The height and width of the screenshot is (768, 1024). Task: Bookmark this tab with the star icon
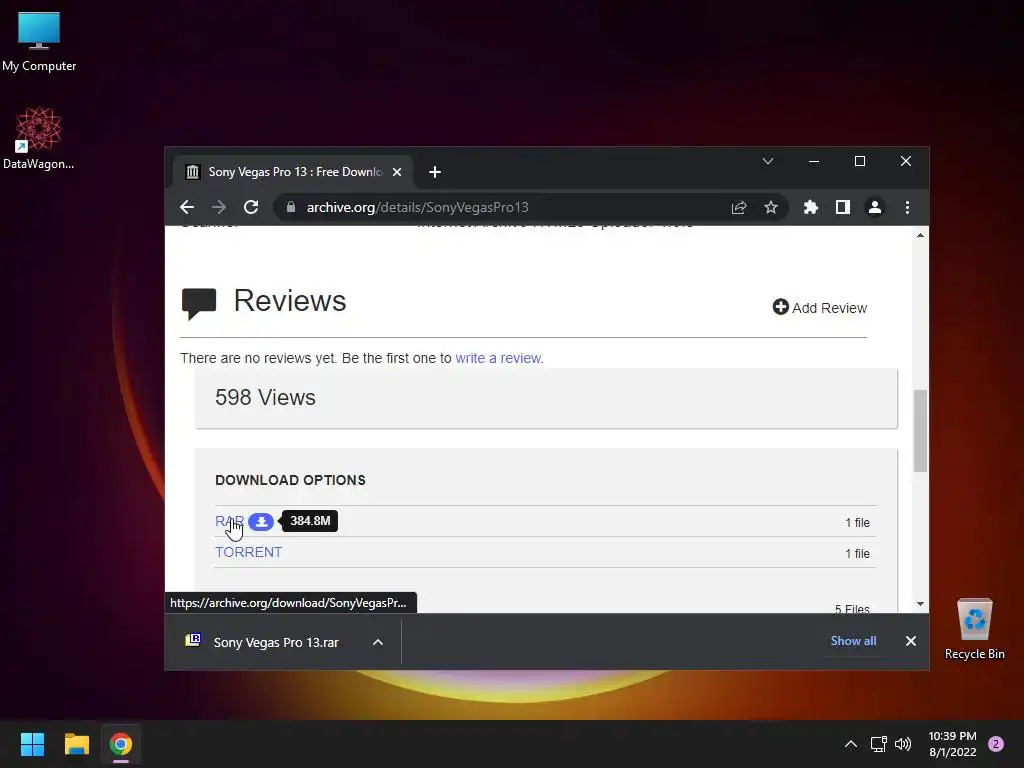click(771, 207)
